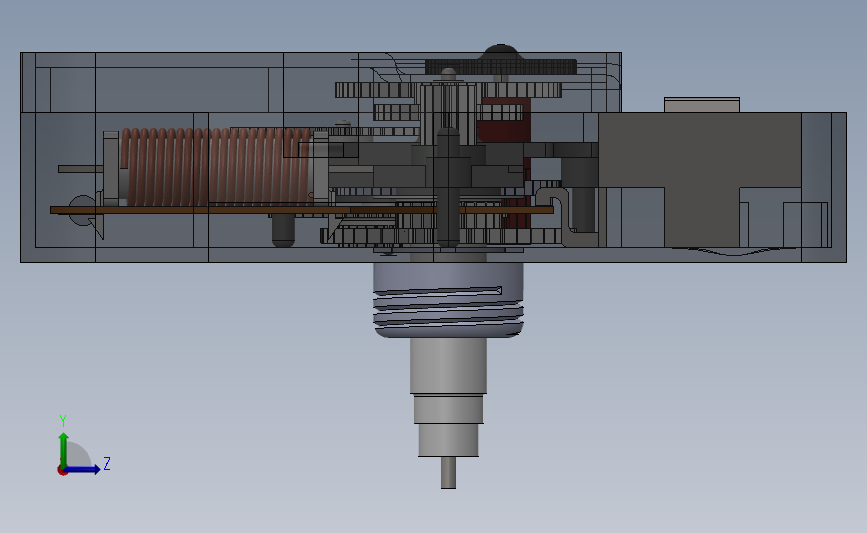Select the brown circuit board strip

[302, 210]
